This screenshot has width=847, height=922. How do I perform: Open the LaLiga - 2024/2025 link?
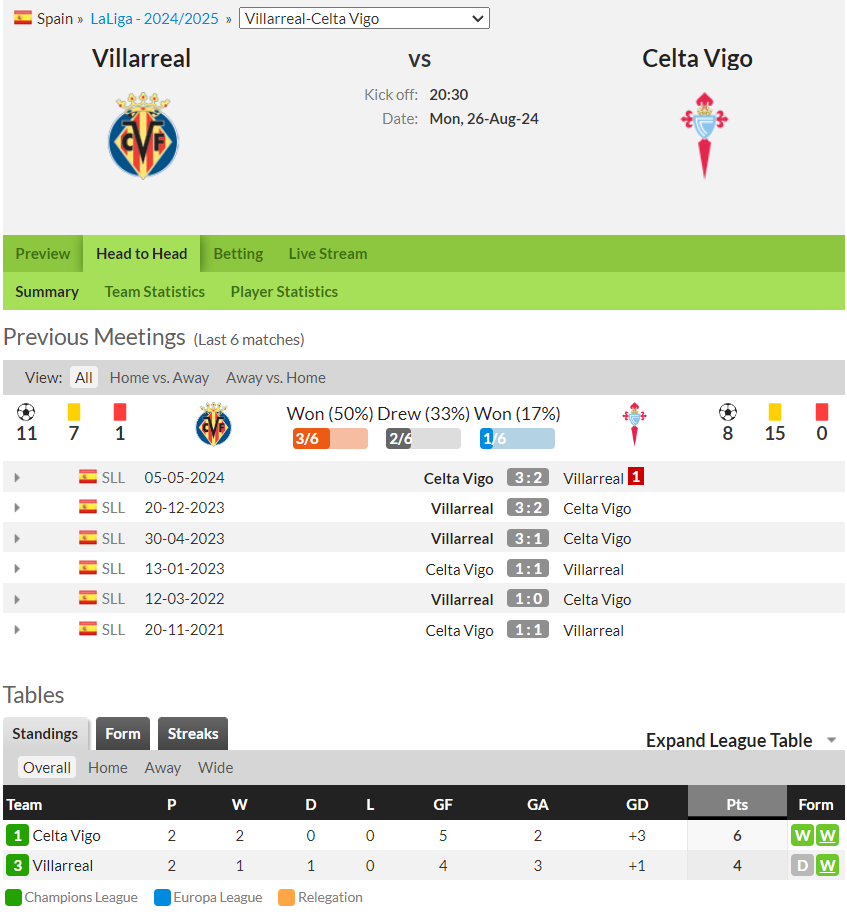pyautogui.click(x=154, y=18)
